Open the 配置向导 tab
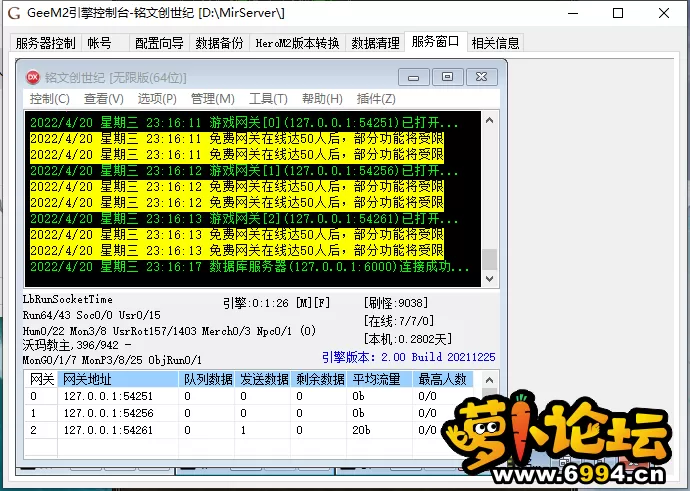Screen dimensions: 690x491 pos(159,43)
